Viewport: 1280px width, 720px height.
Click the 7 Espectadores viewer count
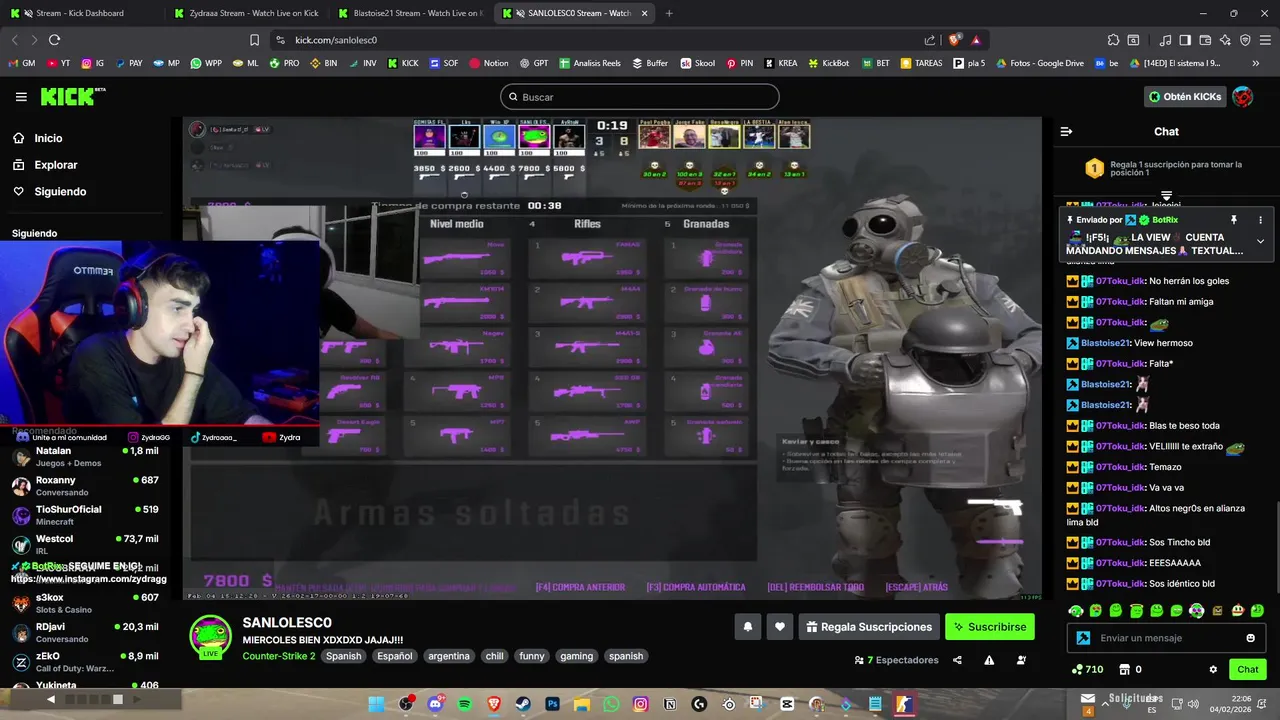[x=897, y=660]
